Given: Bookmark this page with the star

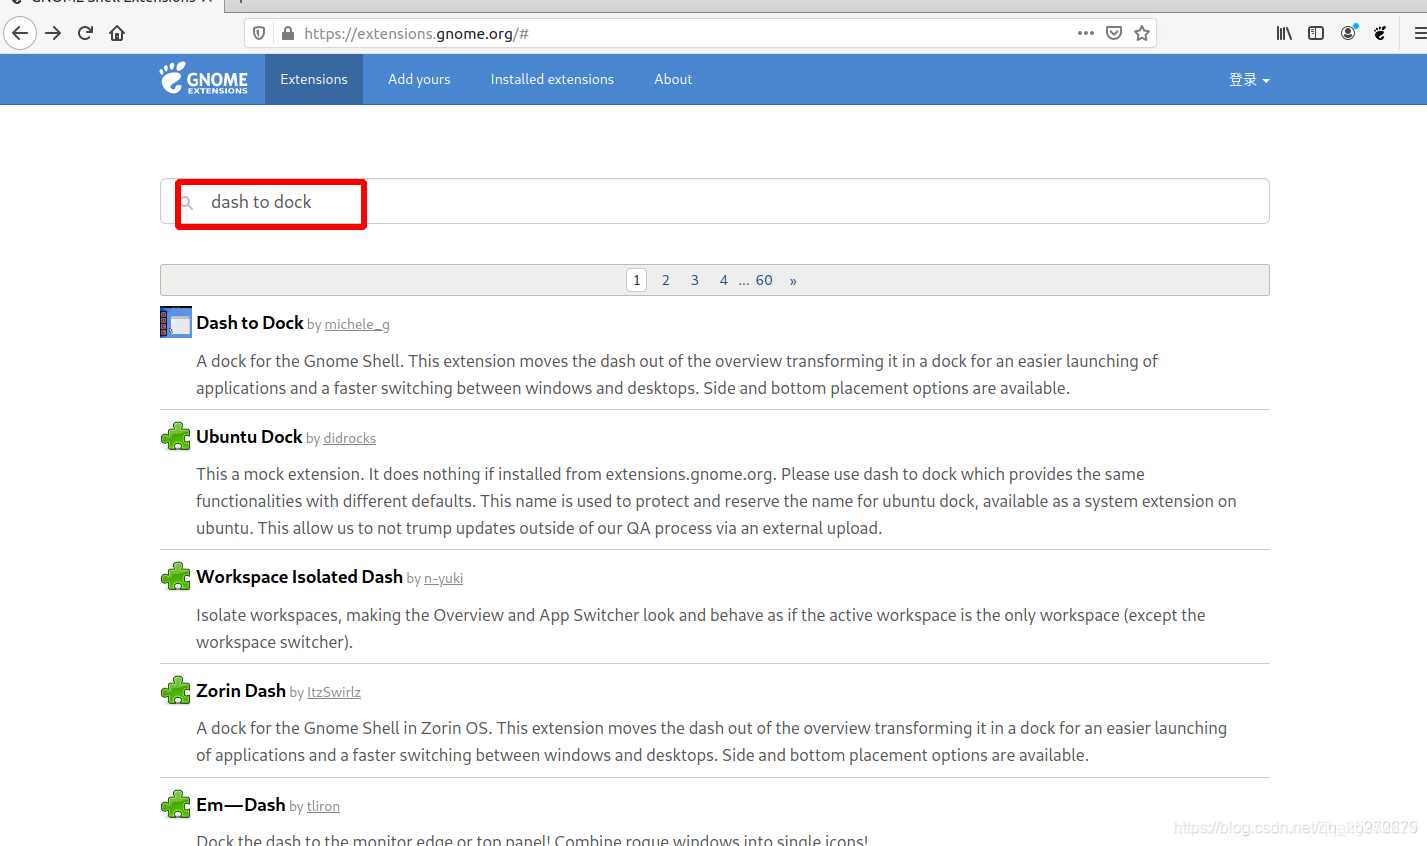Looking at the screenshot, I should click(1142, 33).
